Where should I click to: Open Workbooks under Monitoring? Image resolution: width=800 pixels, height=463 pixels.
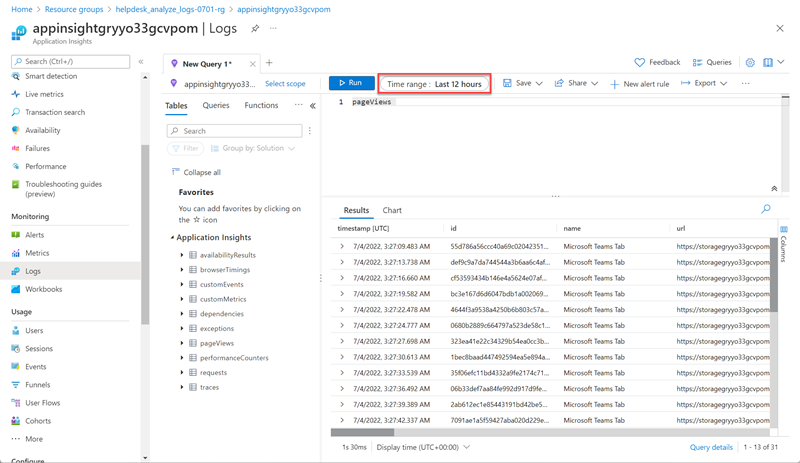coord(44,289)
